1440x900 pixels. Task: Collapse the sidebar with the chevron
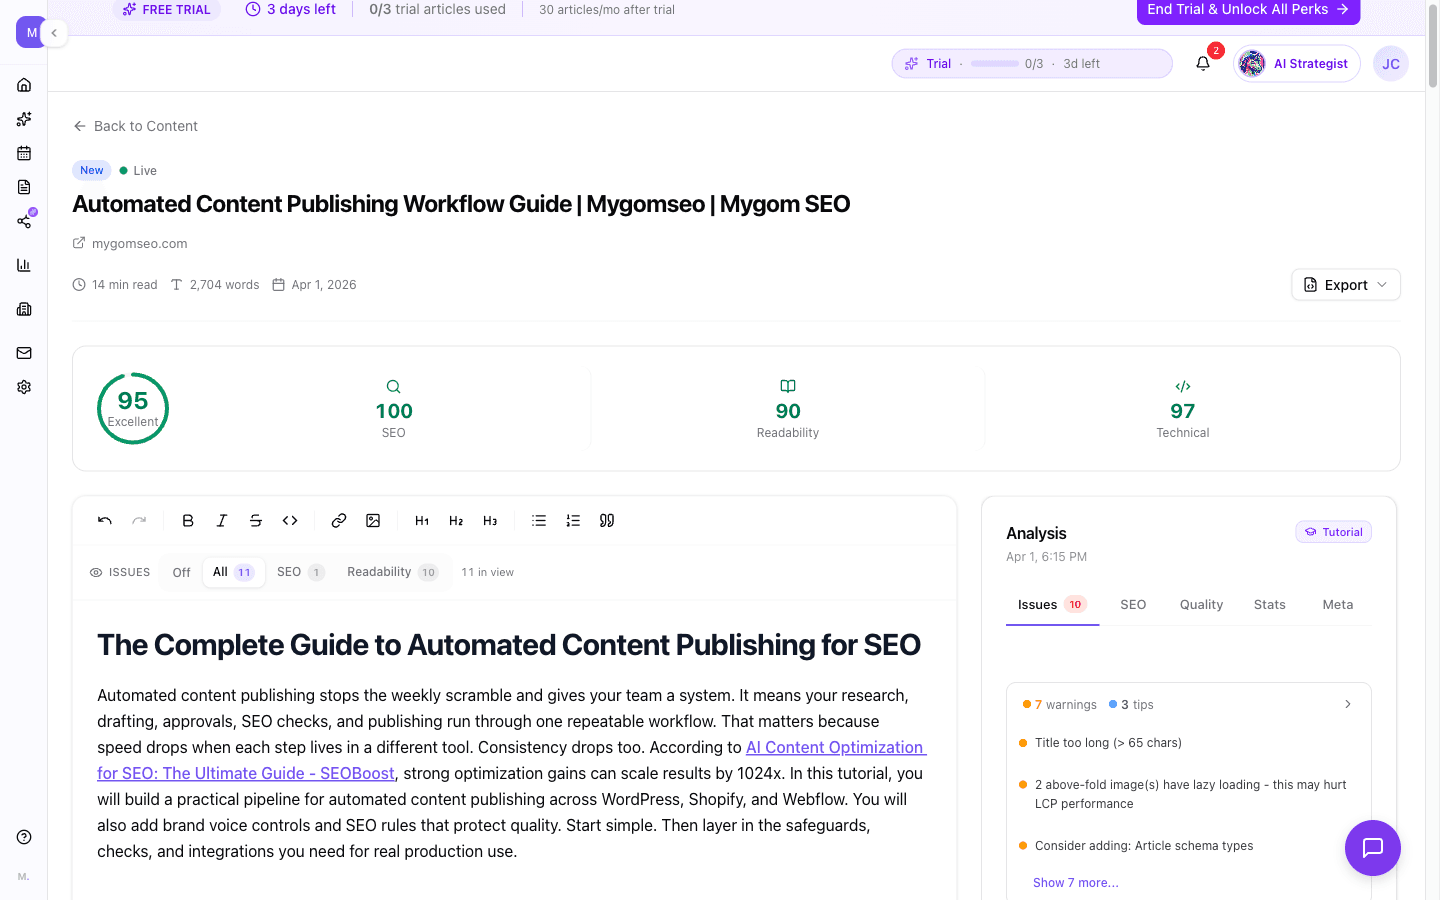[x=54, y=32]
